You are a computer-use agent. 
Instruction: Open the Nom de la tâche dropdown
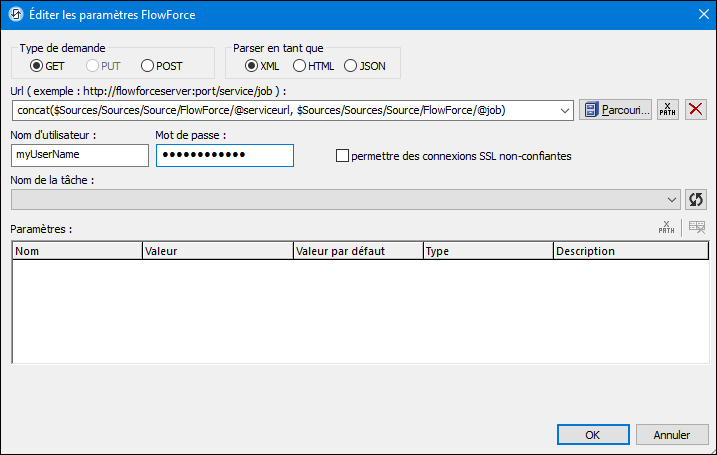click(672, 199)
